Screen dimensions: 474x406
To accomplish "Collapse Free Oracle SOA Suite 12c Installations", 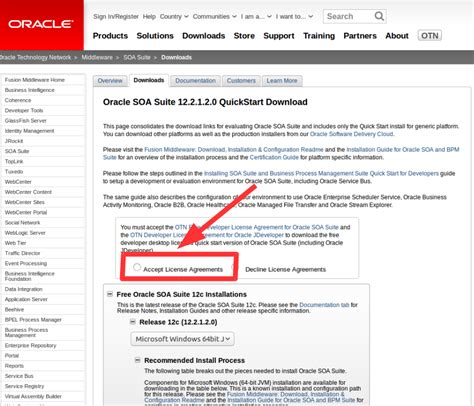I will click(x=110, y=294).
